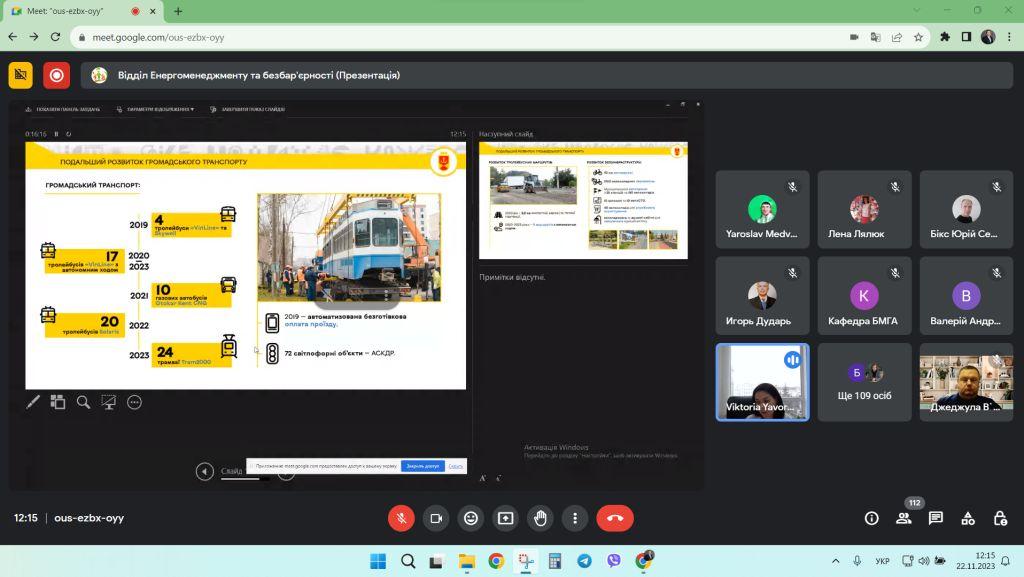
Task: Unmute microphone in Meet call bar
Action: click(401, 518)
